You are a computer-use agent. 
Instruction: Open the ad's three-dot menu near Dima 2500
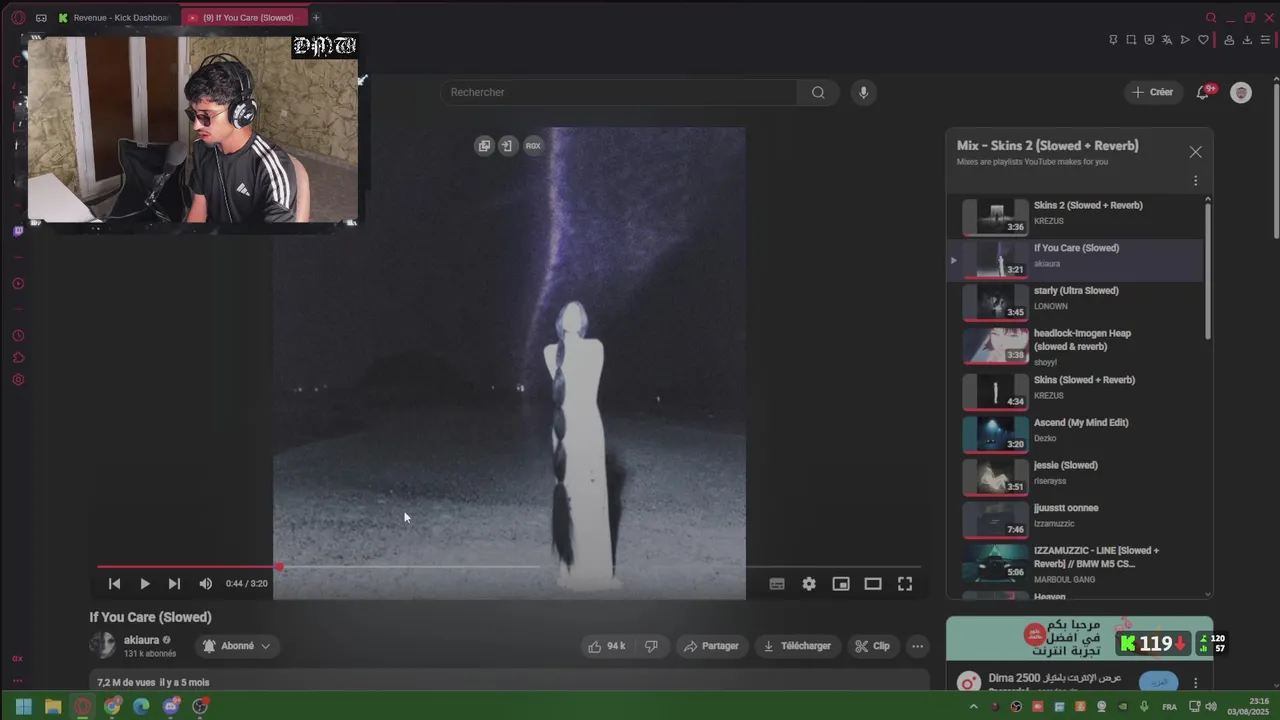(x=1195, y=683)
